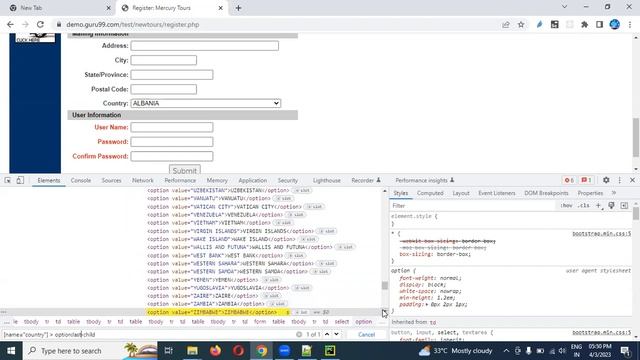640x360 pixels.
Task: Click the Submit button on form
Action: pos(184,170)
